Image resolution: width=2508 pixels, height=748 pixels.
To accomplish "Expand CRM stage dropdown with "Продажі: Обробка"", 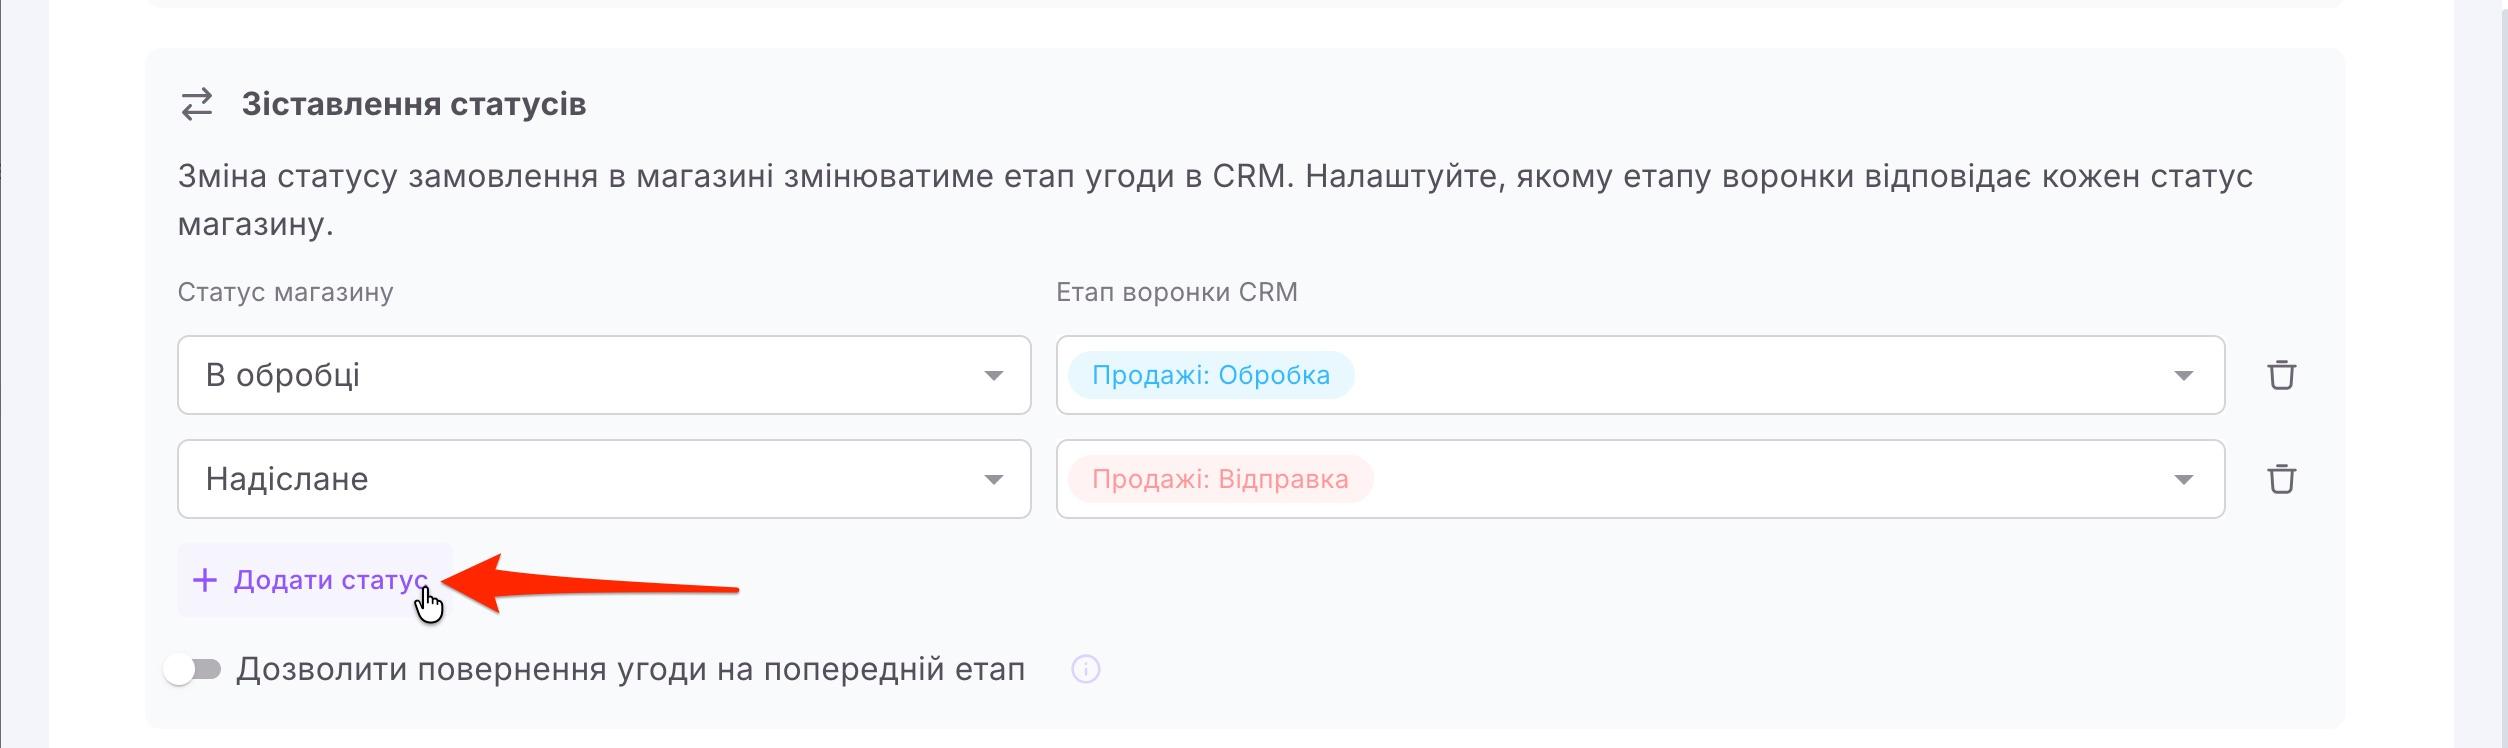I will pos(1640,375).
